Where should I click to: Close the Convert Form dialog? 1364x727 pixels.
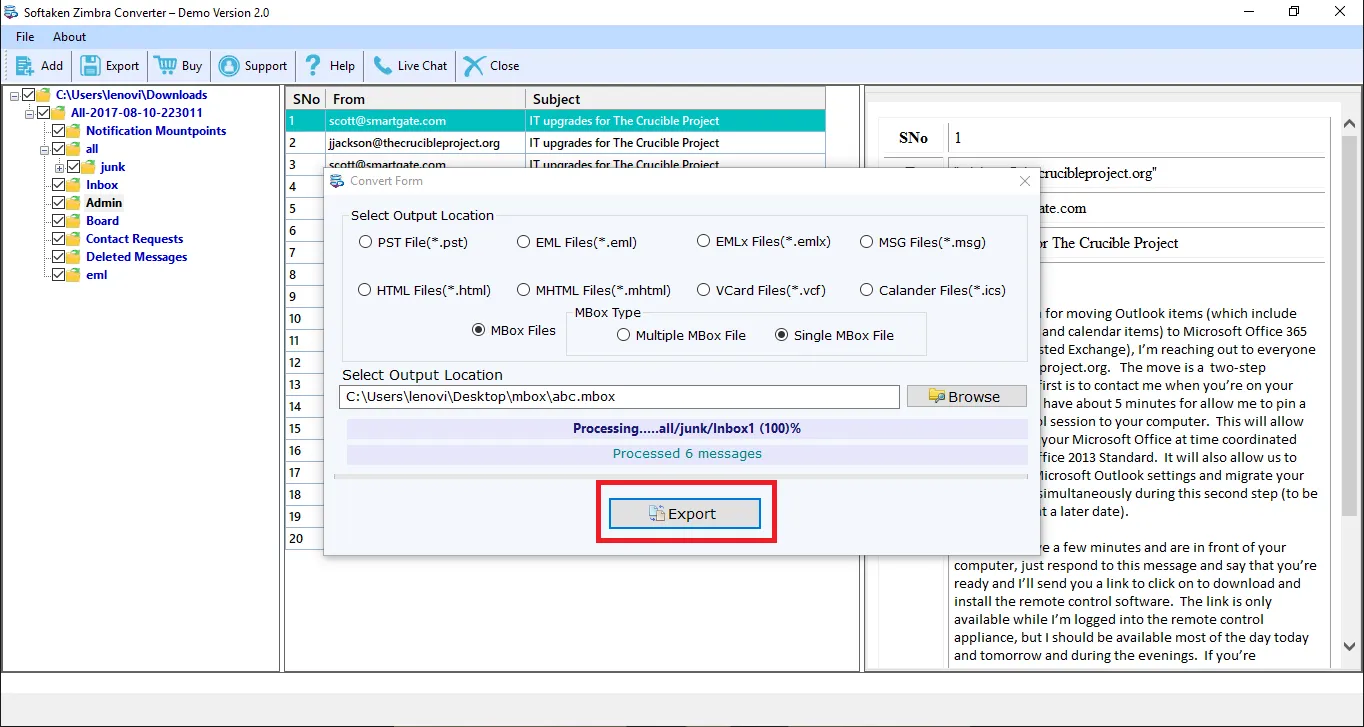pos(1024,181)
